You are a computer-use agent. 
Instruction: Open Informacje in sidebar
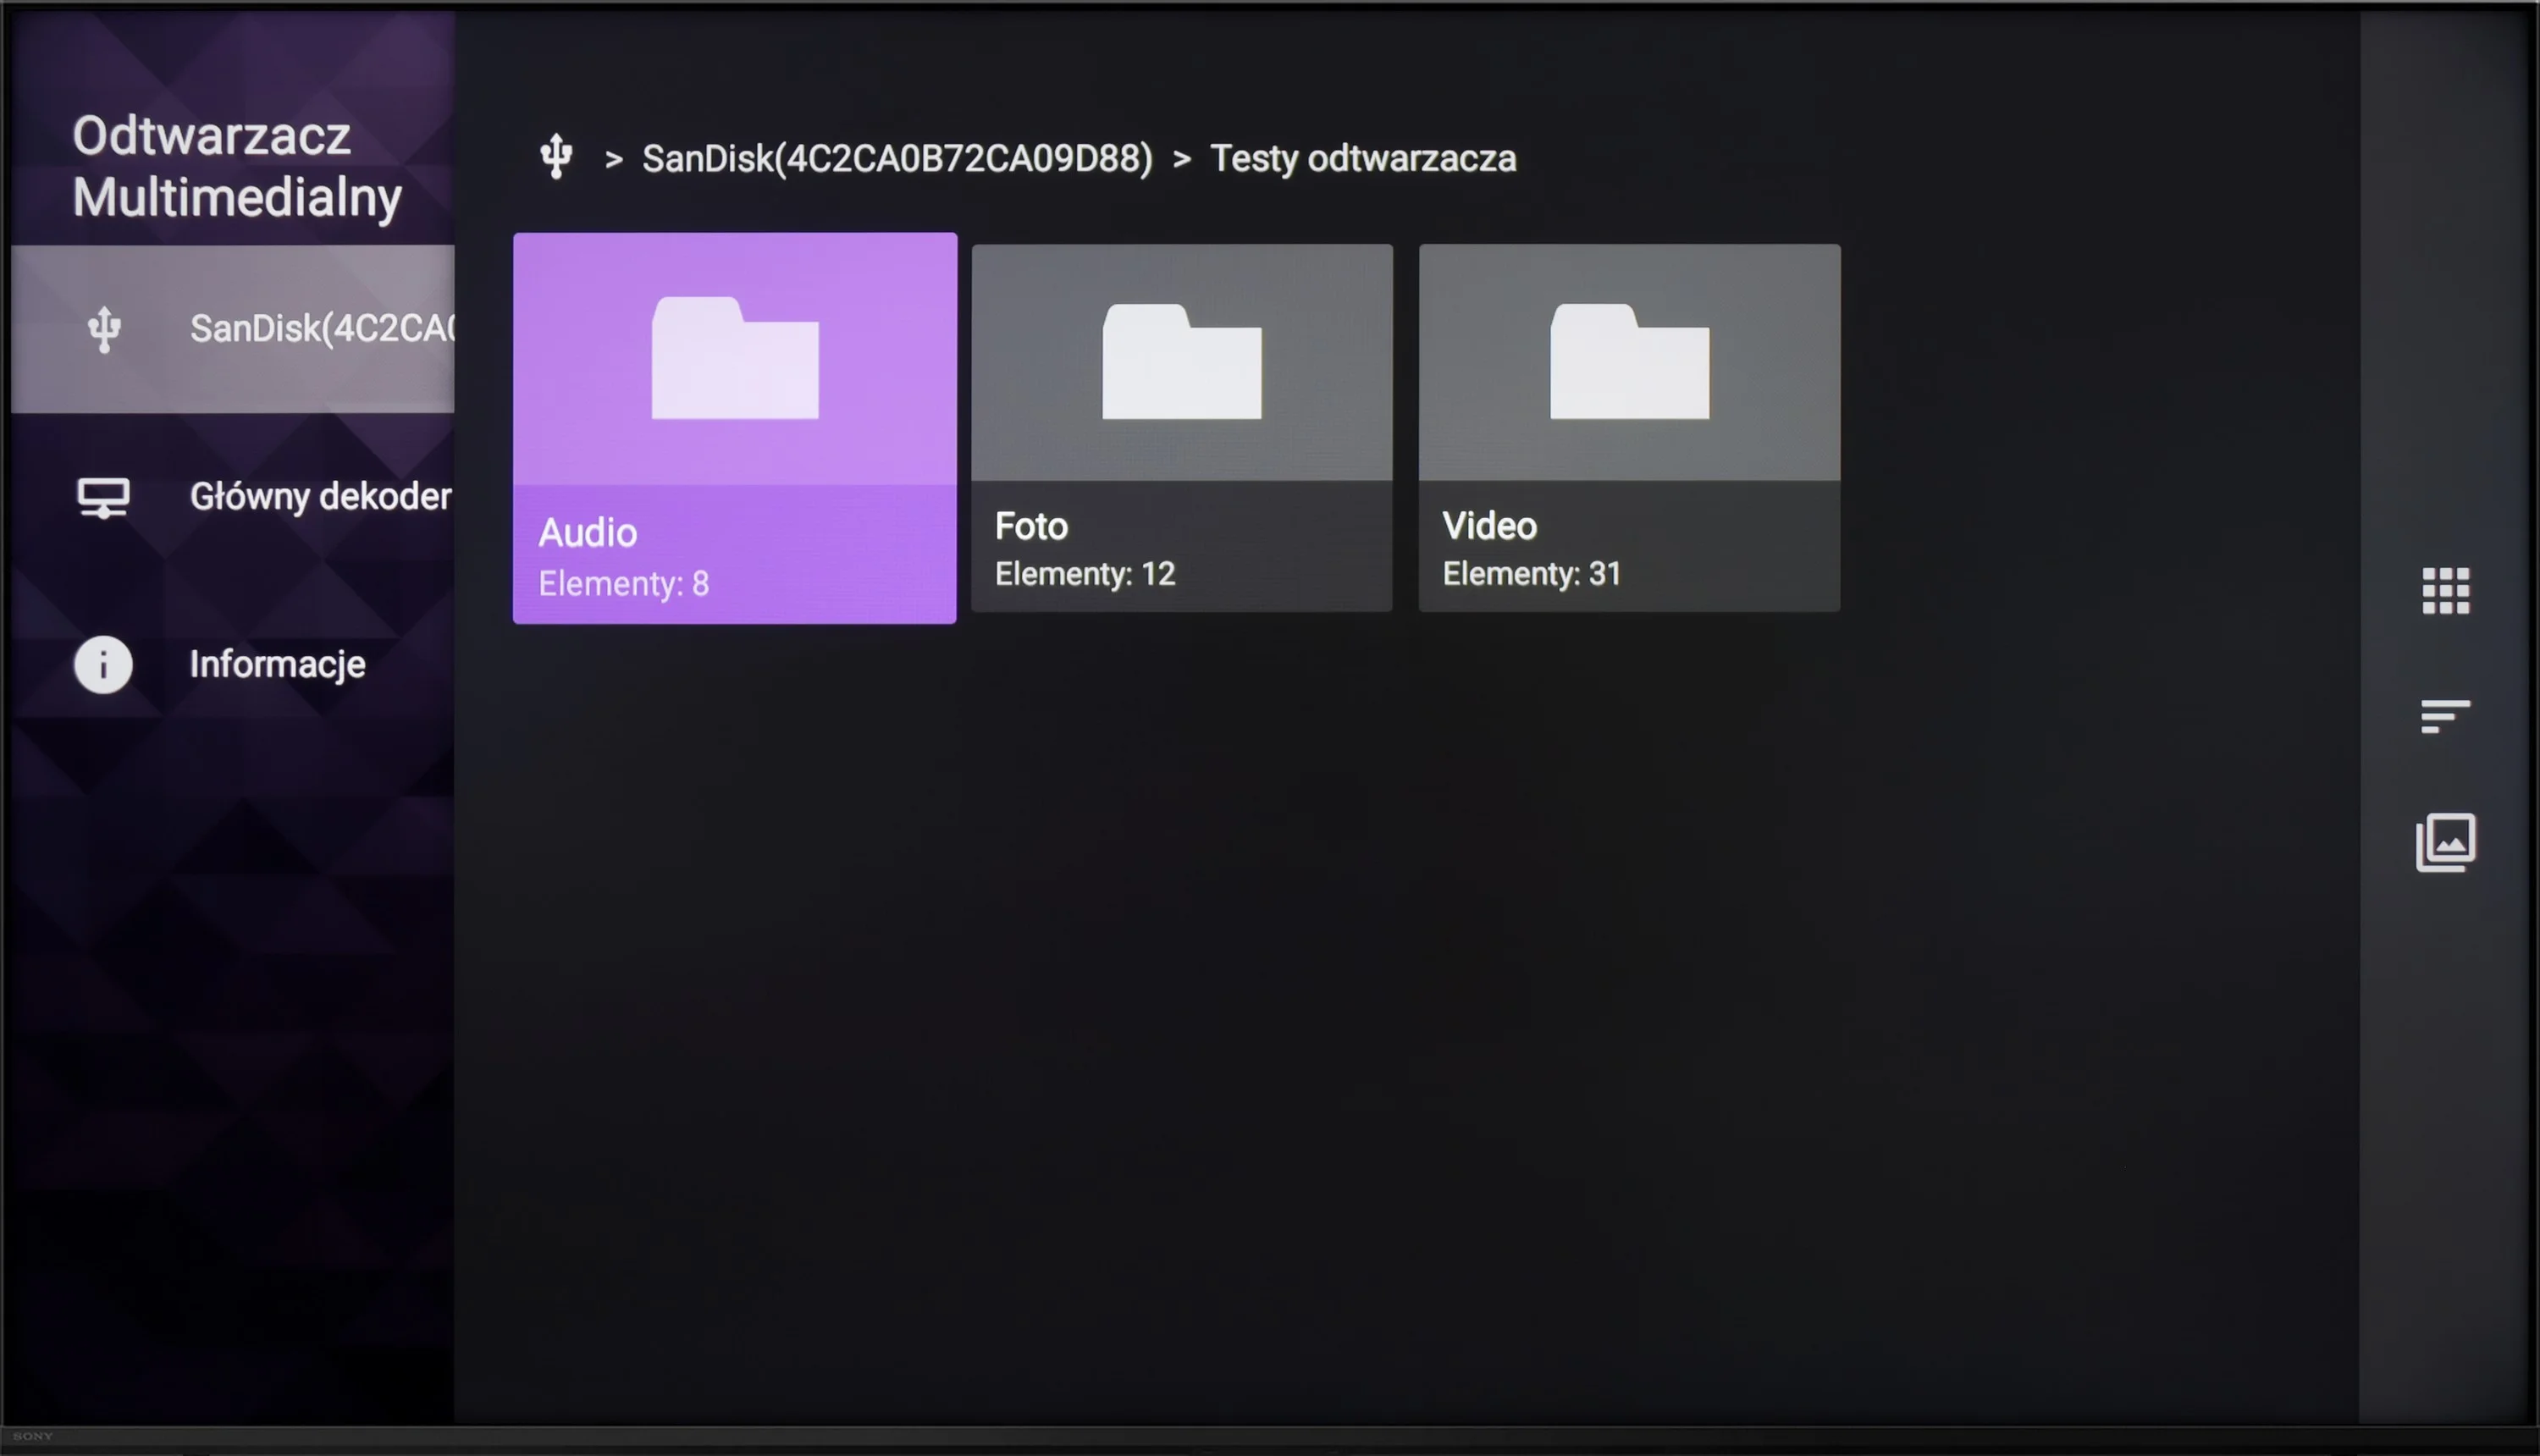pyautogui.click(x=233, y=664)
